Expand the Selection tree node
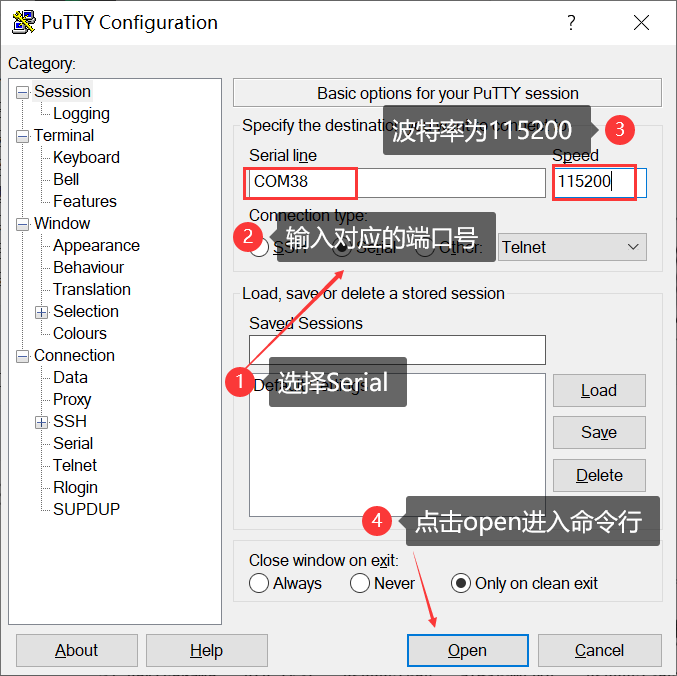The image size is (677, 676). coord(41,313)
